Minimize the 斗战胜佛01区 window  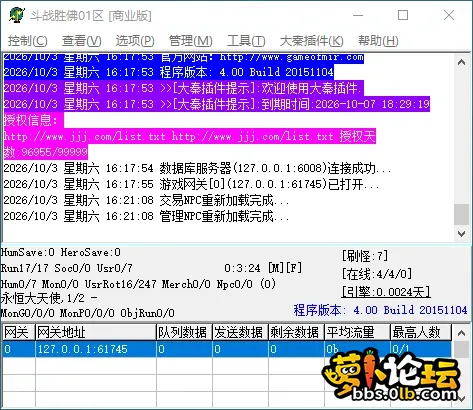pyautogui.click(x=358, y=15)
